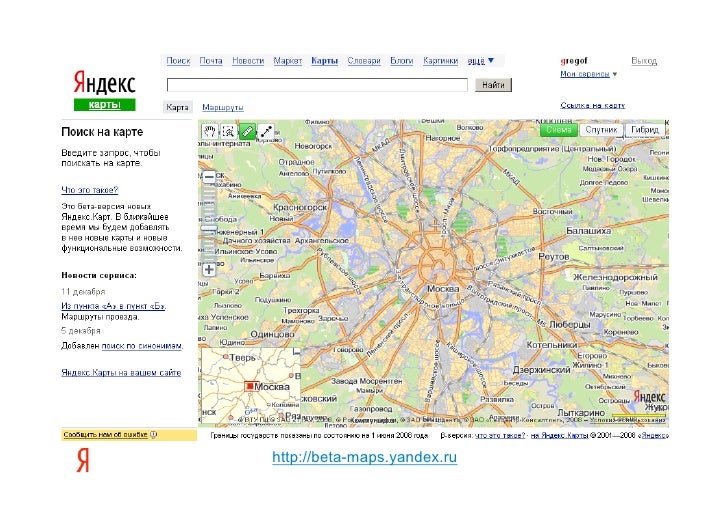Open the gregof username link
Viewport: 728px width, 514px height.
pos(574,61)
